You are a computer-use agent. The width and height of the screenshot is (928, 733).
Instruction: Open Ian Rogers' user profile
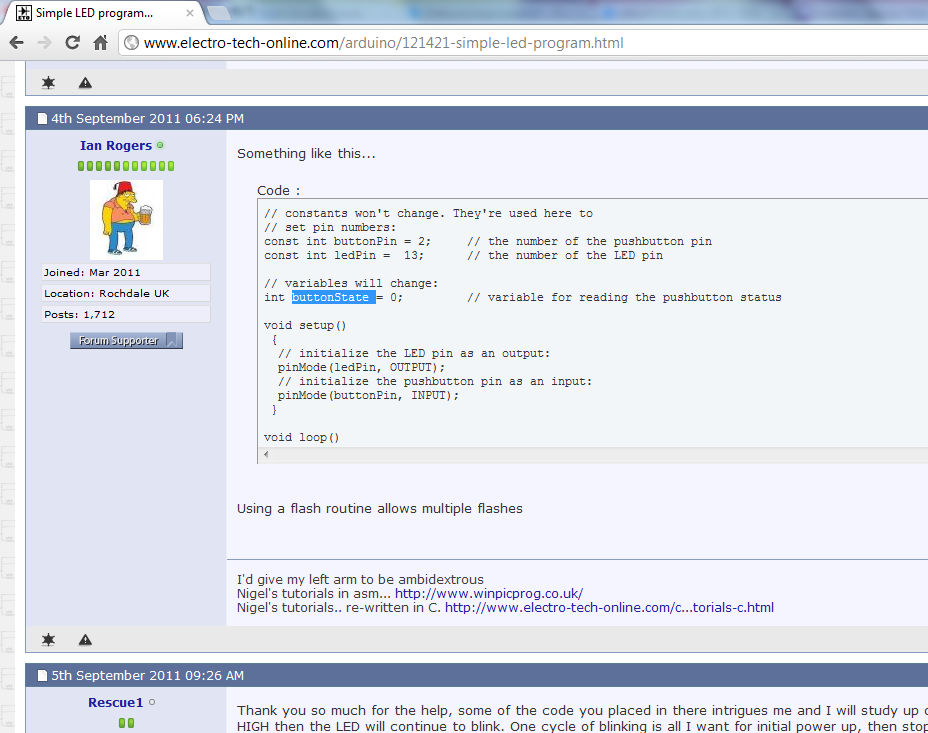115,145
